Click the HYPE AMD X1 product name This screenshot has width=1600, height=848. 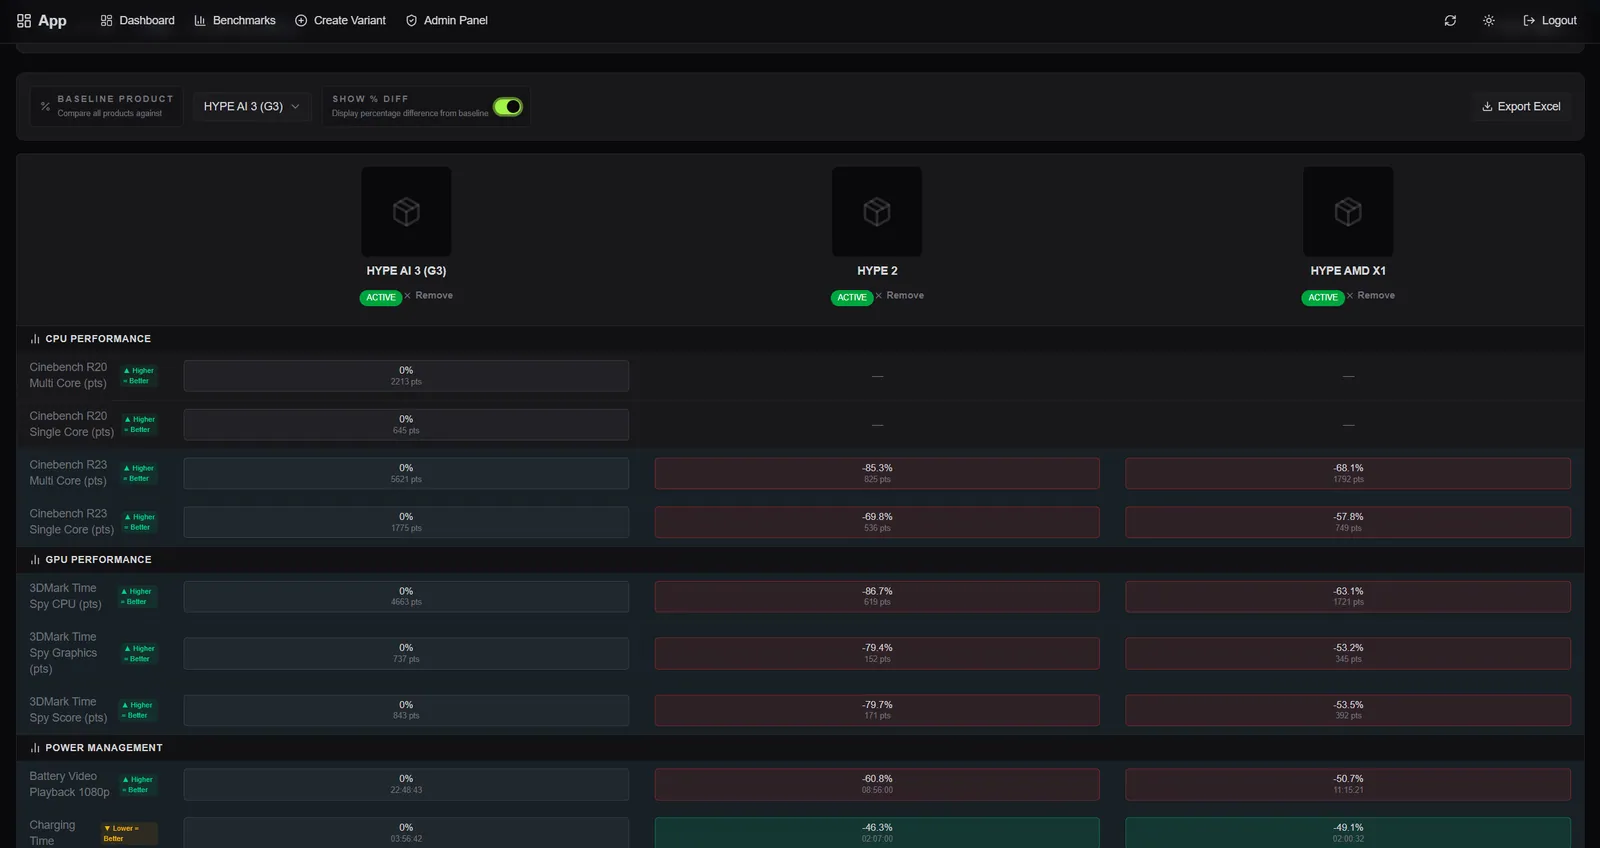click(1348, 271)
